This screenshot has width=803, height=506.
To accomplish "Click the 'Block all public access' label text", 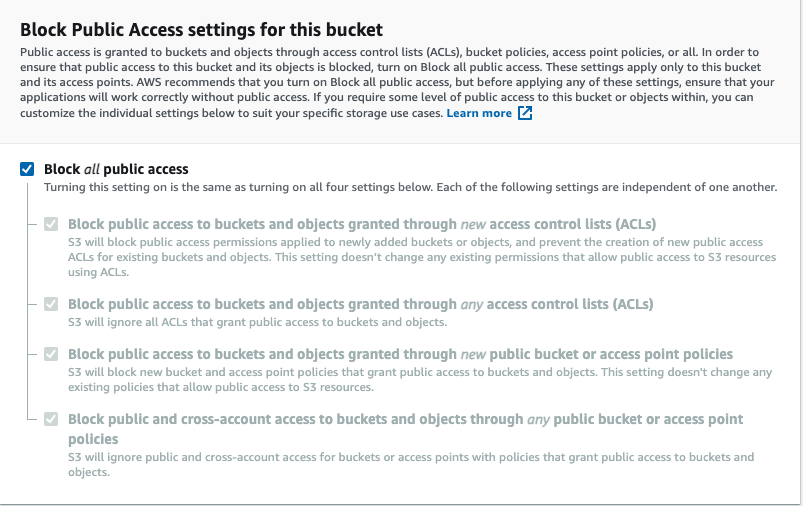I will pyautogui.click(x=116, y=169).
